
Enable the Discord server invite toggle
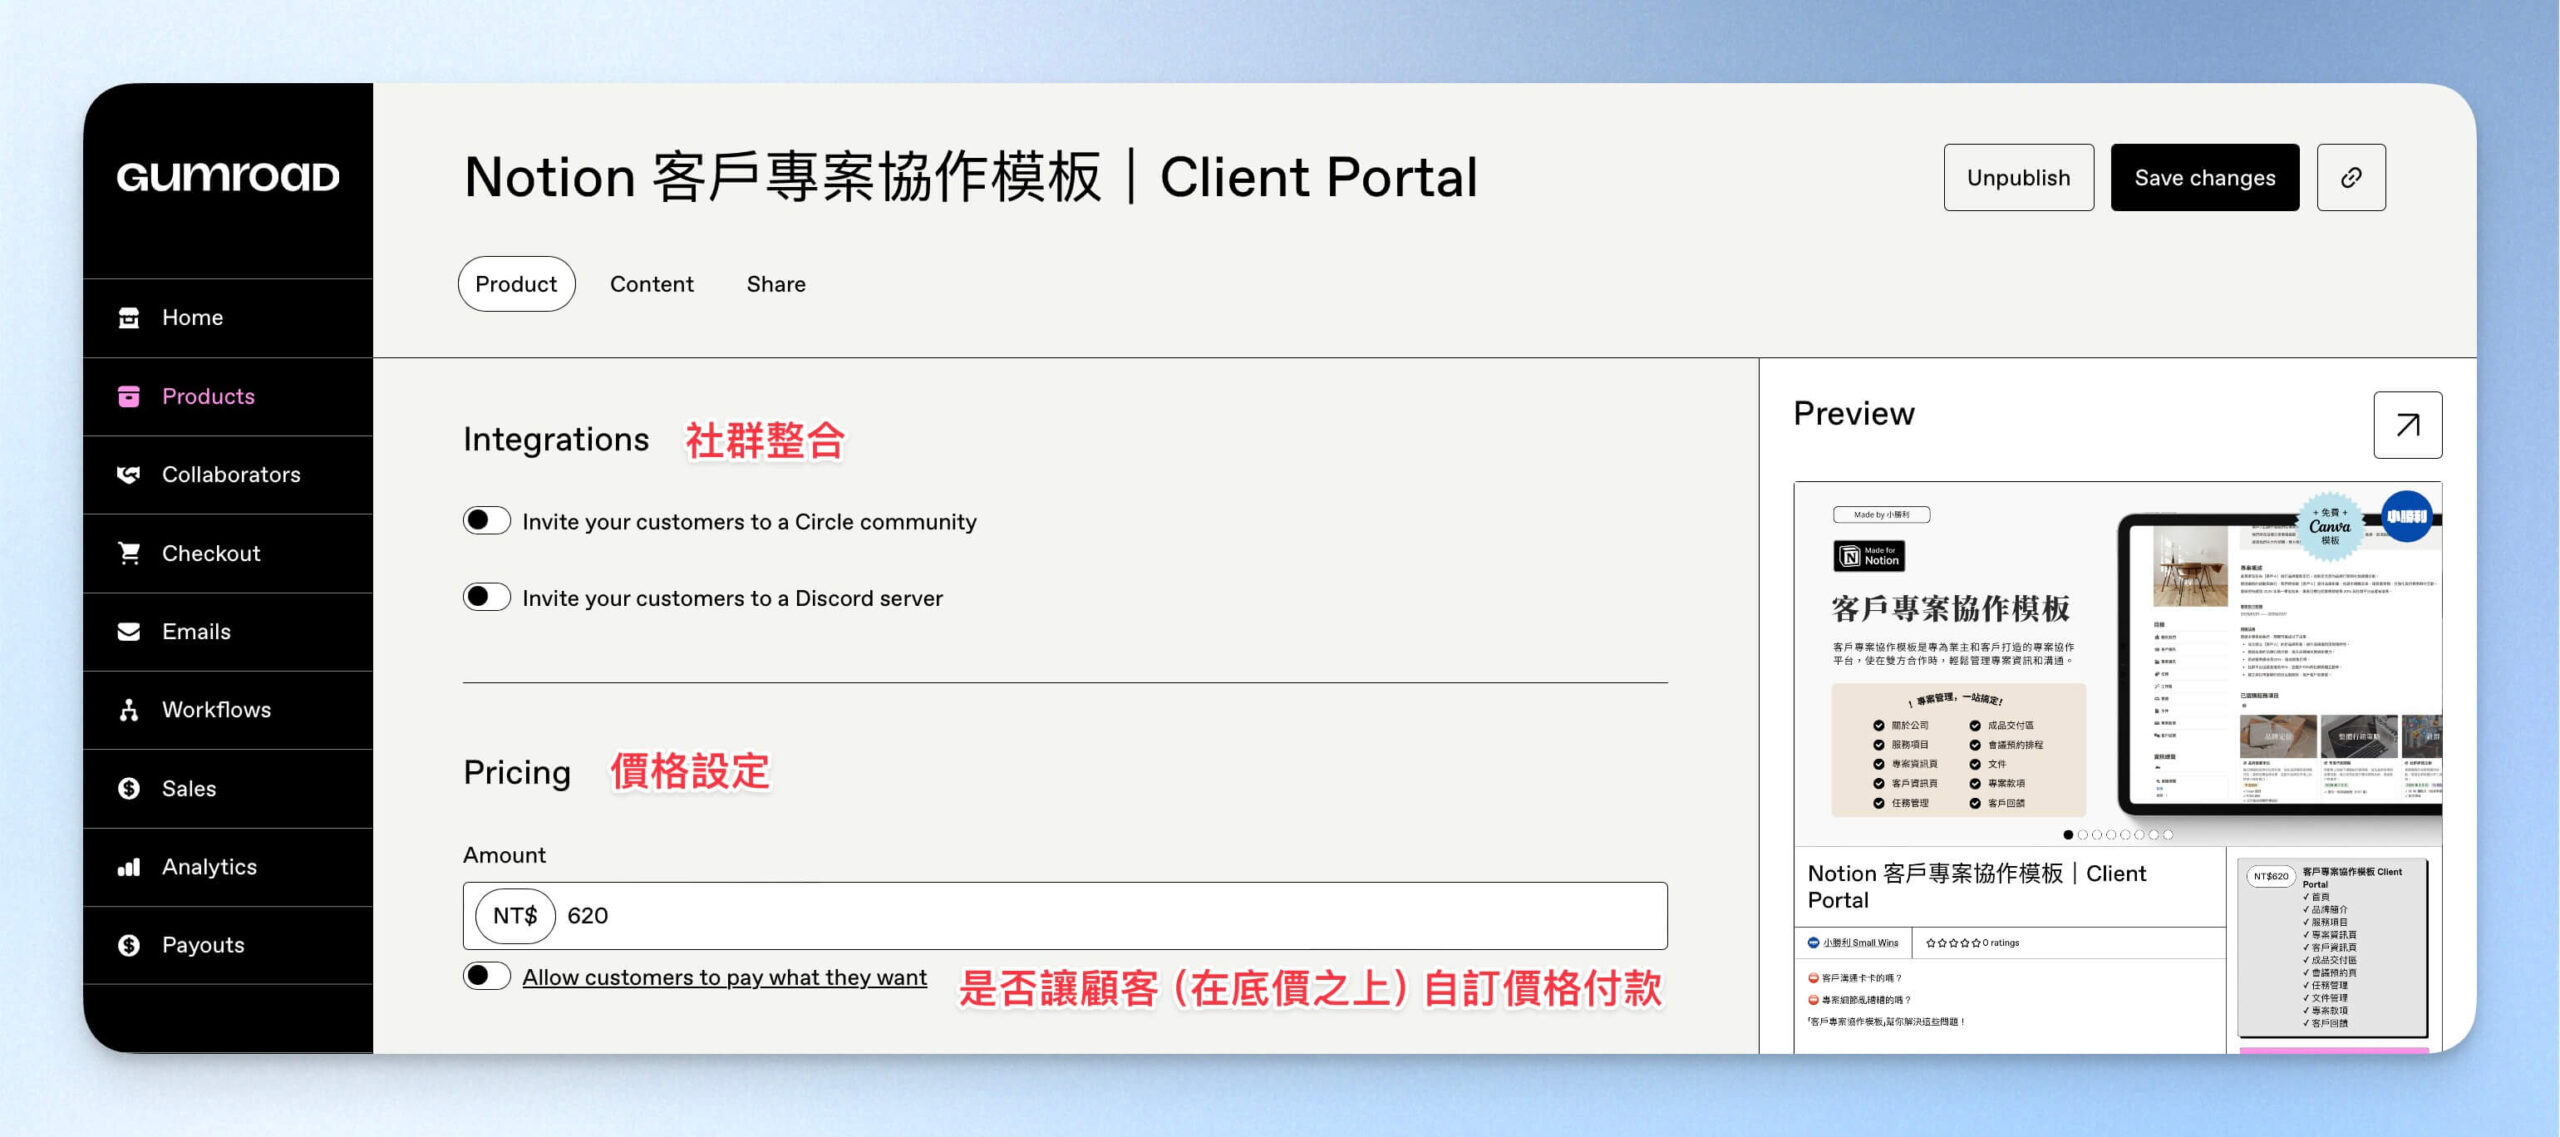487,597
